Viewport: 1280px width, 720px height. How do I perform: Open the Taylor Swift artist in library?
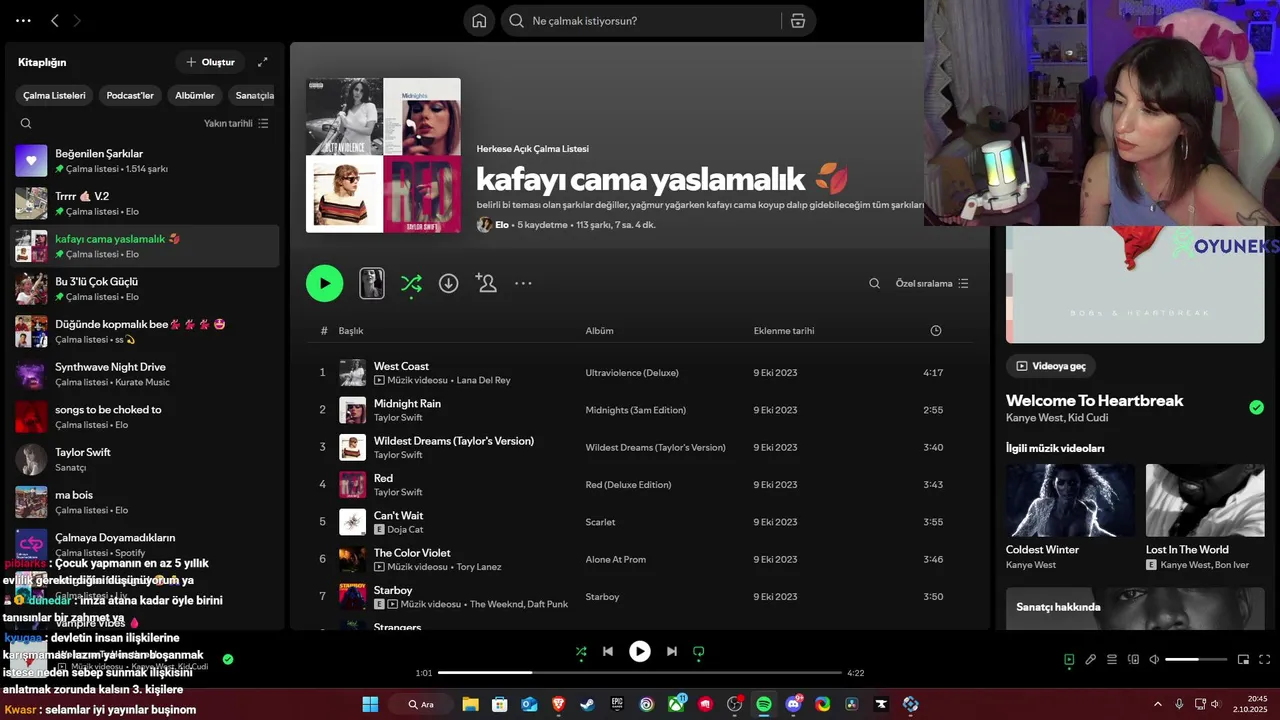click(145, 459)
